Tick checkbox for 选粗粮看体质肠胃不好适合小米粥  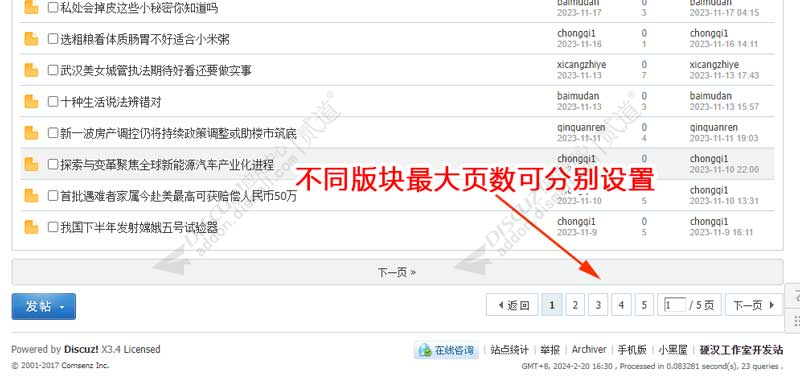[53, 39]
